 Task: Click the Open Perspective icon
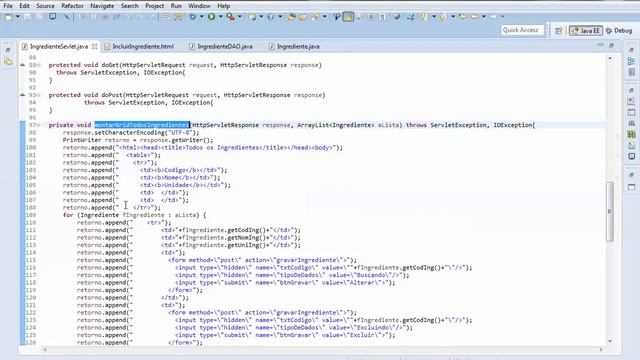pyautogui.click(x=559, y=31)
